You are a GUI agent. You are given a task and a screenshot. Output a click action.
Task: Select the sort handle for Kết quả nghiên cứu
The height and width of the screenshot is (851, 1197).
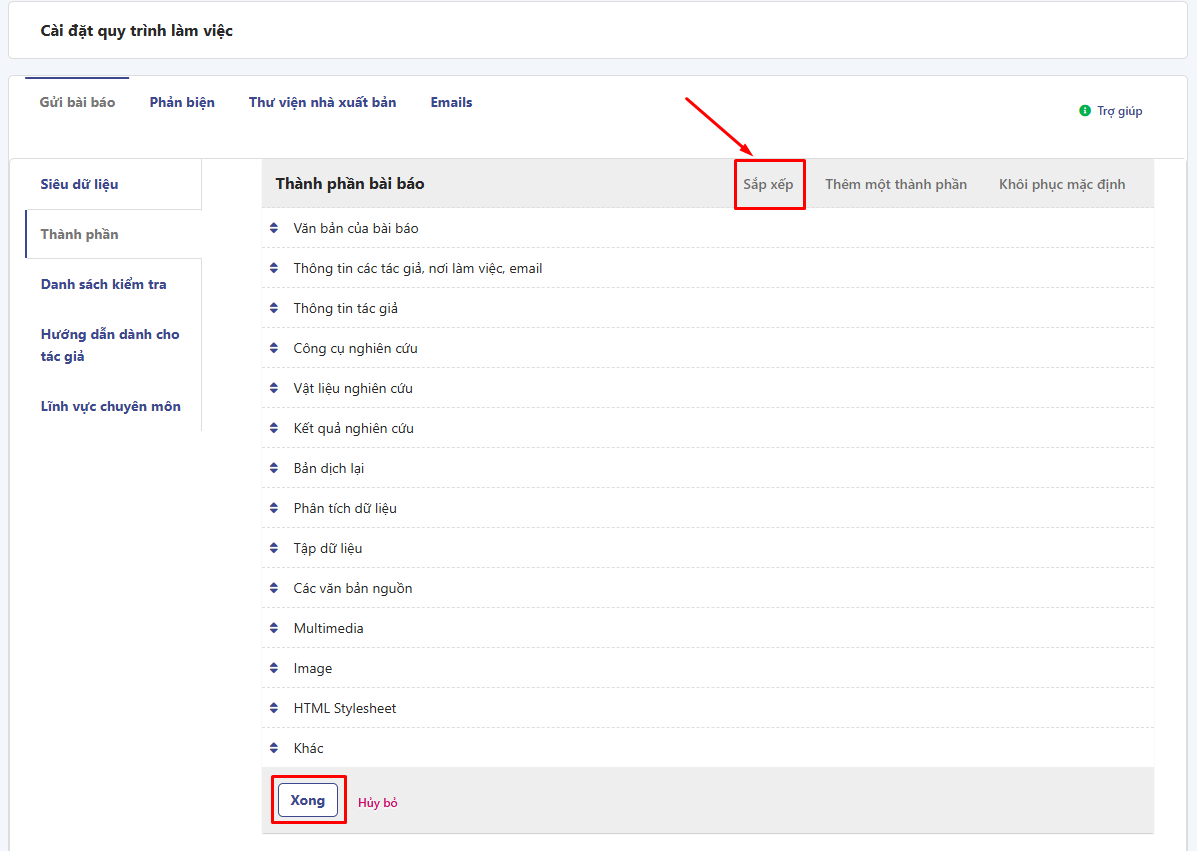tap(274, 428)
